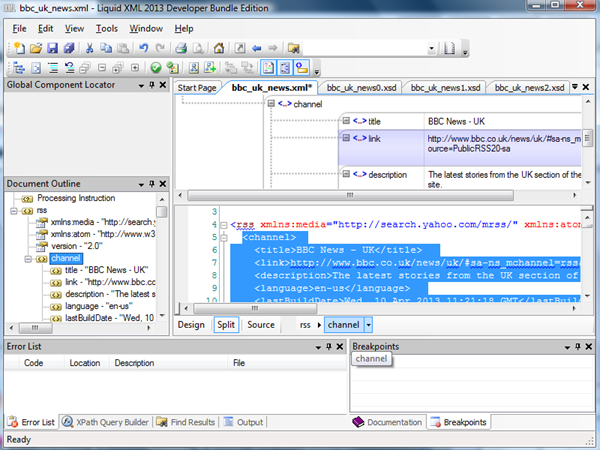
Task: Switch to the Start Page tab
Action: pos(197,88)
